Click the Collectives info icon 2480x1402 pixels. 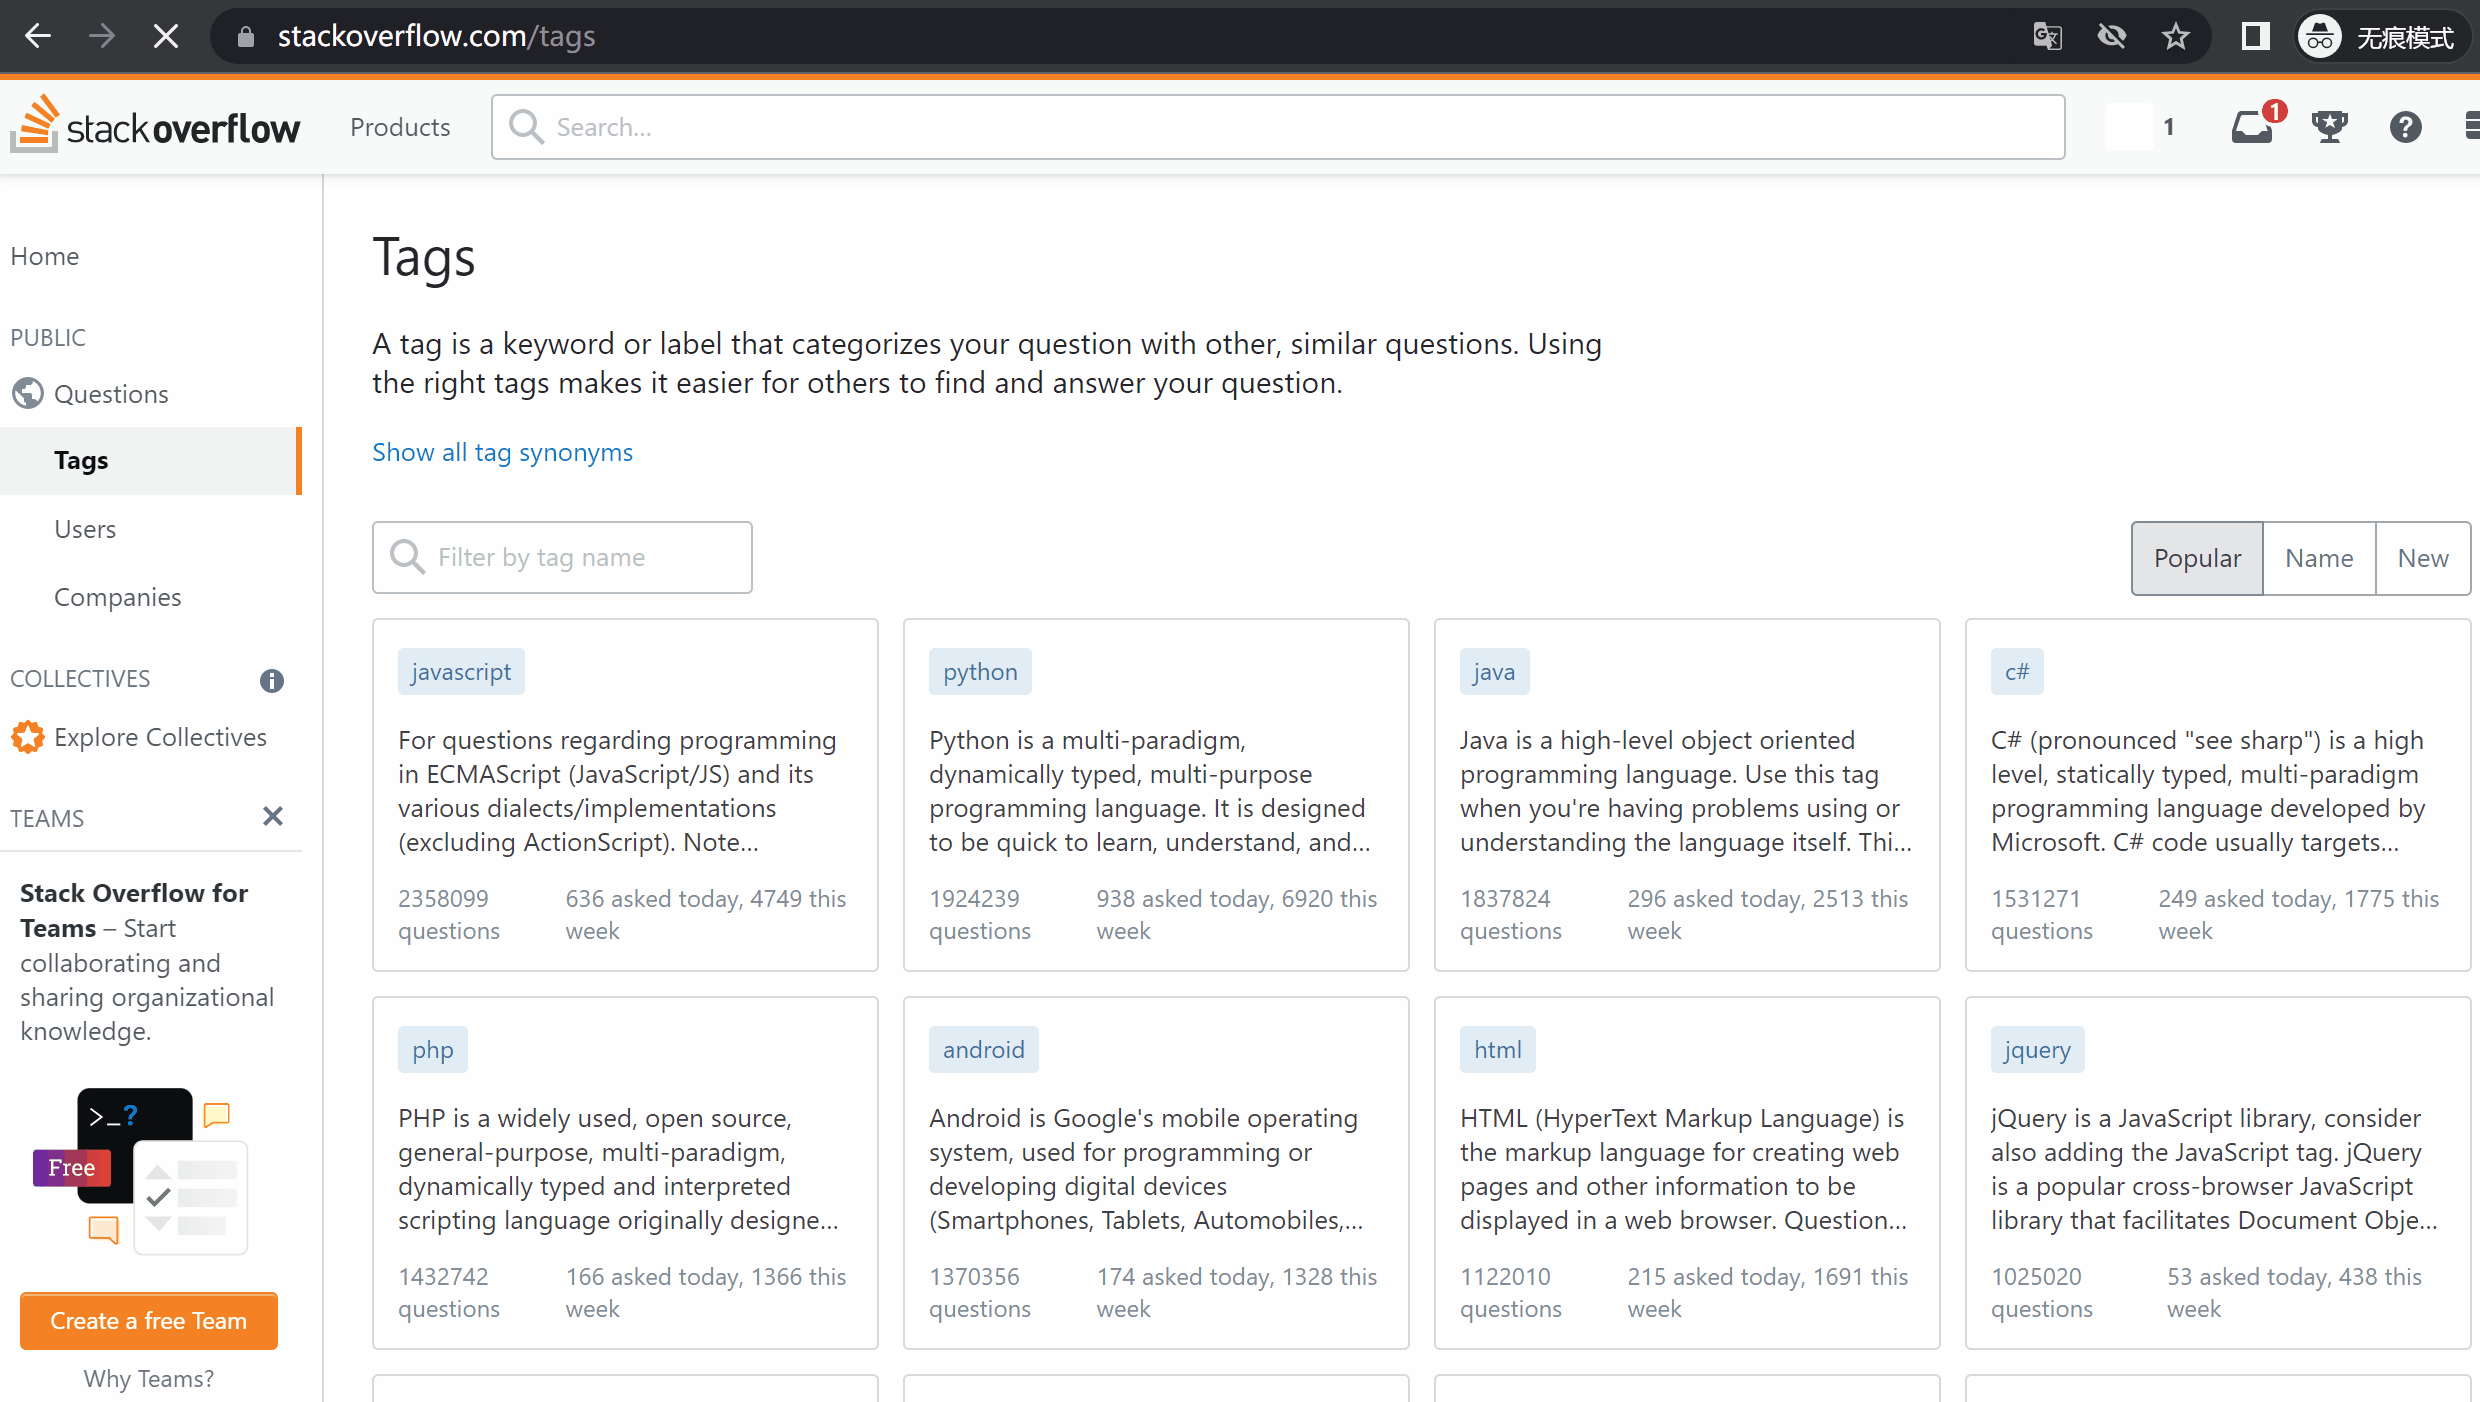(271, 680)
